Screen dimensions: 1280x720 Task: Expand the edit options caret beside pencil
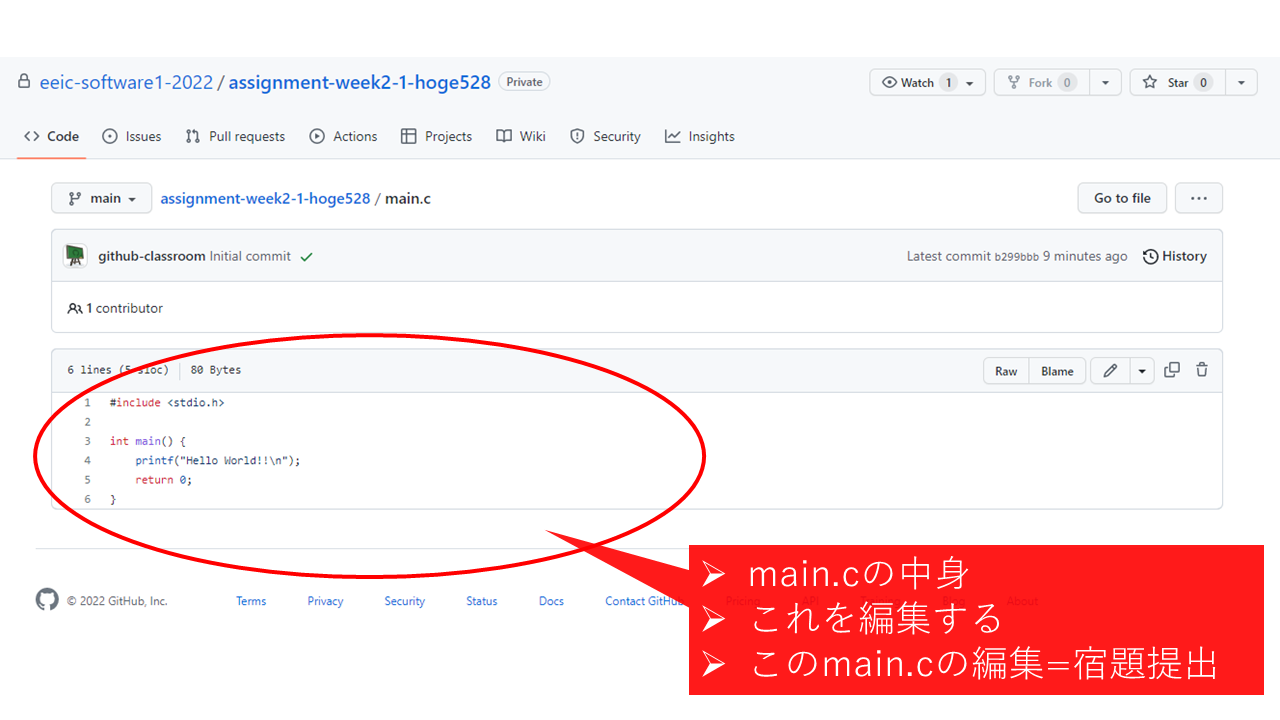pos(1142,371)
